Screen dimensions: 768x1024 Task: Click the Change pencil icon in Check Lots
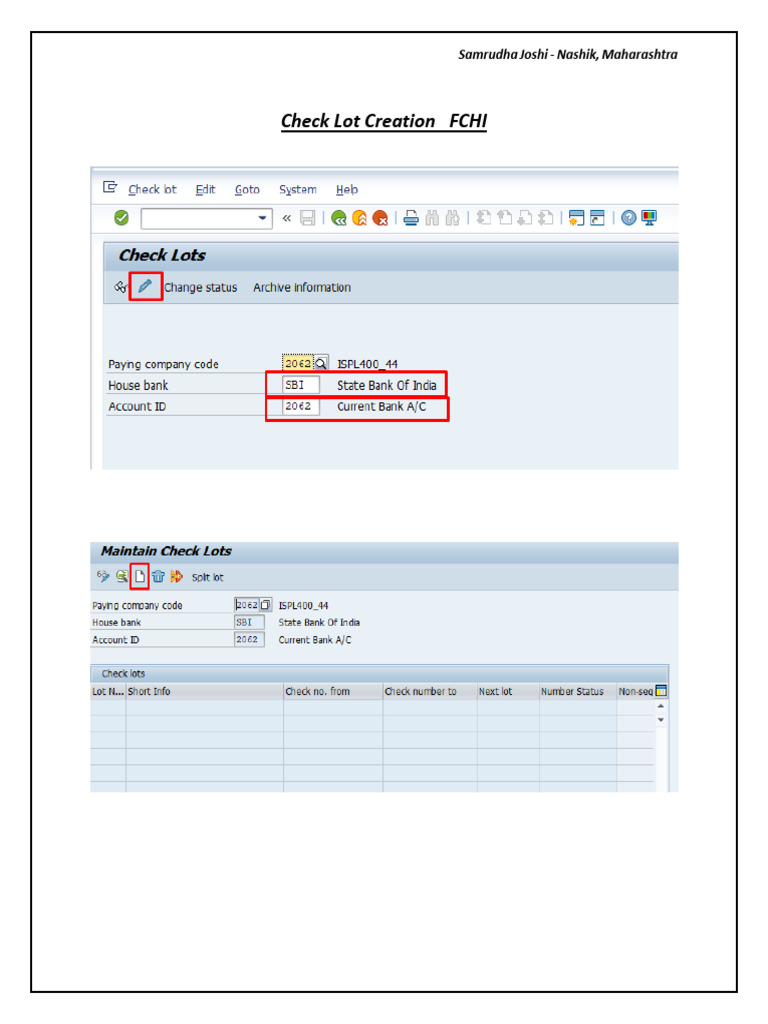[x=145, y=286]
